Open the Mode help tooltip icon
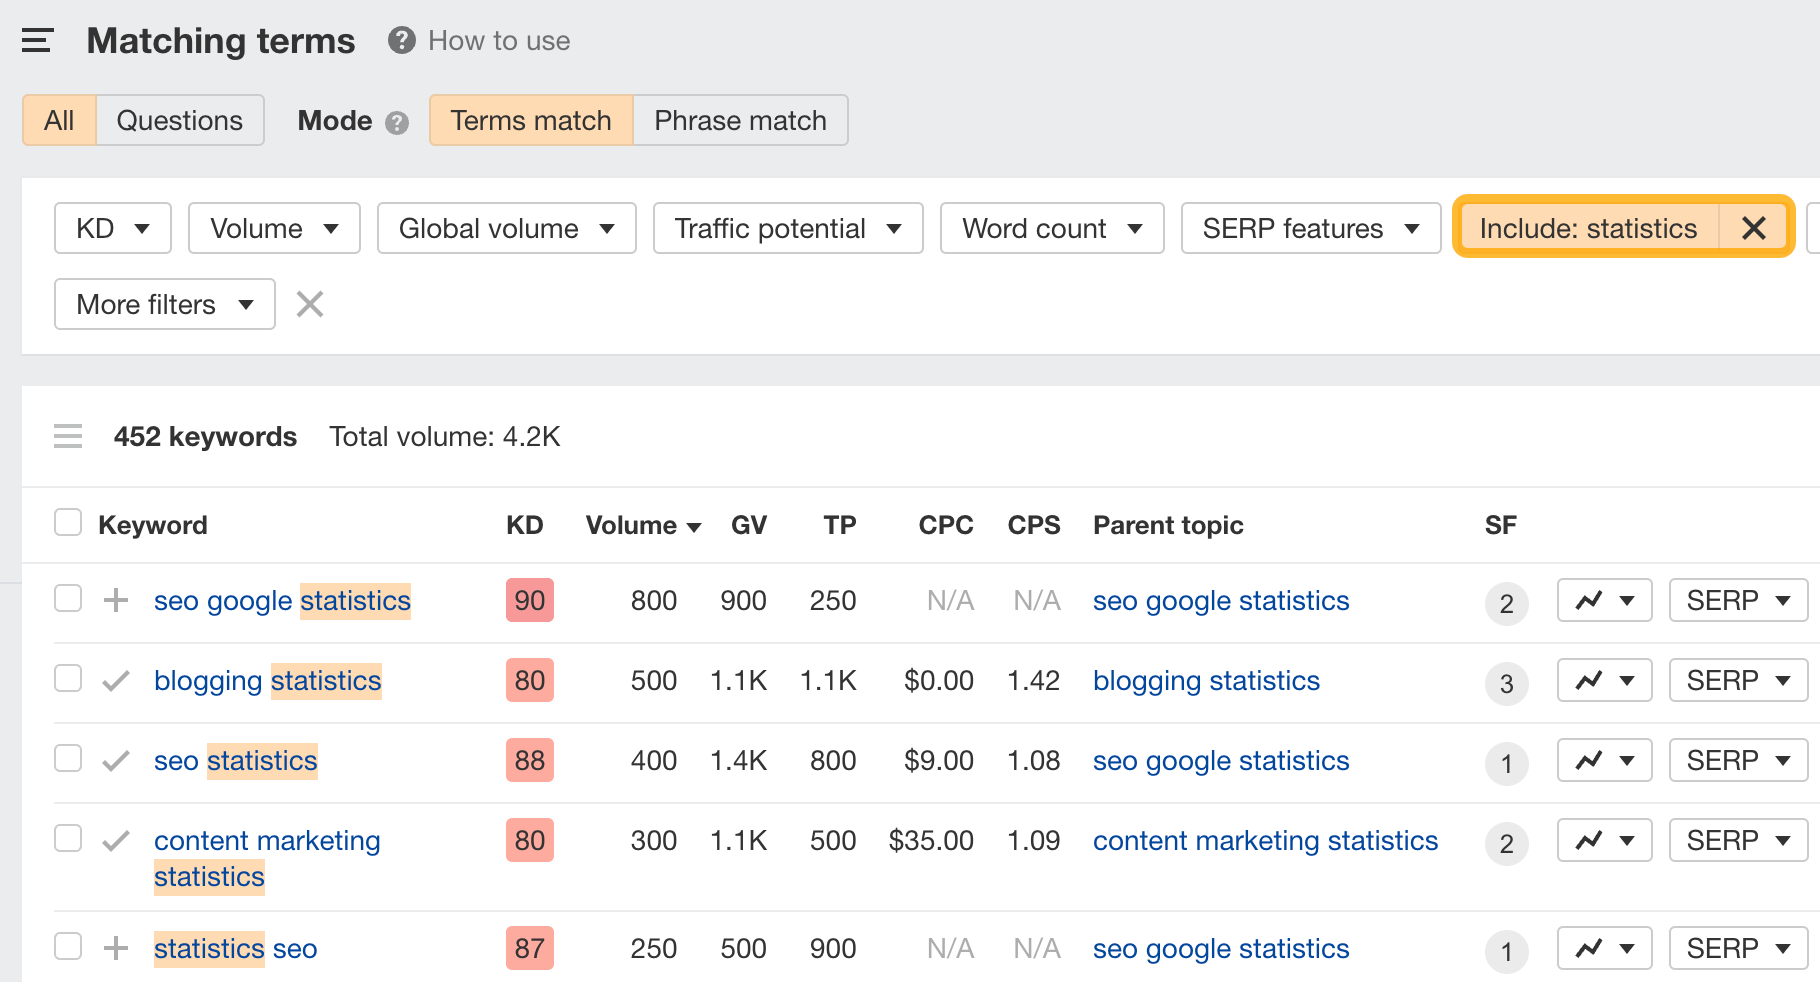The width and height of the screenshot is (1820, 982). (397, 121)
